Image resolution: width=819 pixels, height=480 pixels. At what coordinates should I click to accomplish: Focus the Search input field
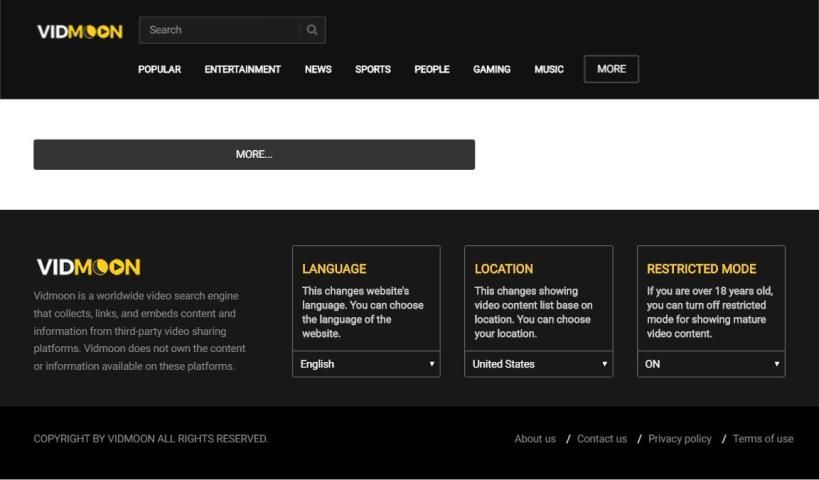point(220,30)
